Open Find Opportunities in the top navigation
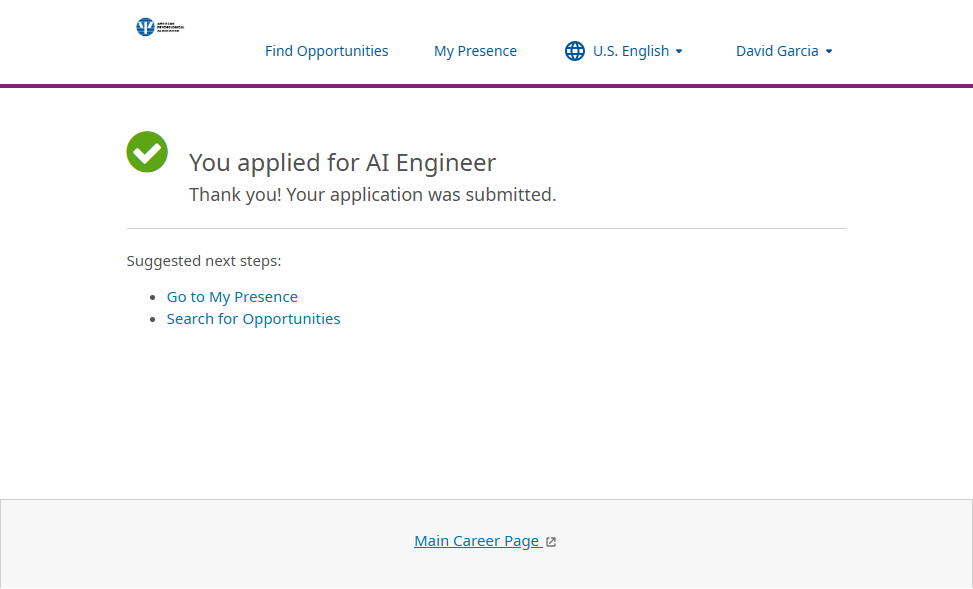The height and width of the screenshot is (589, 973). (x=326, y=51)
